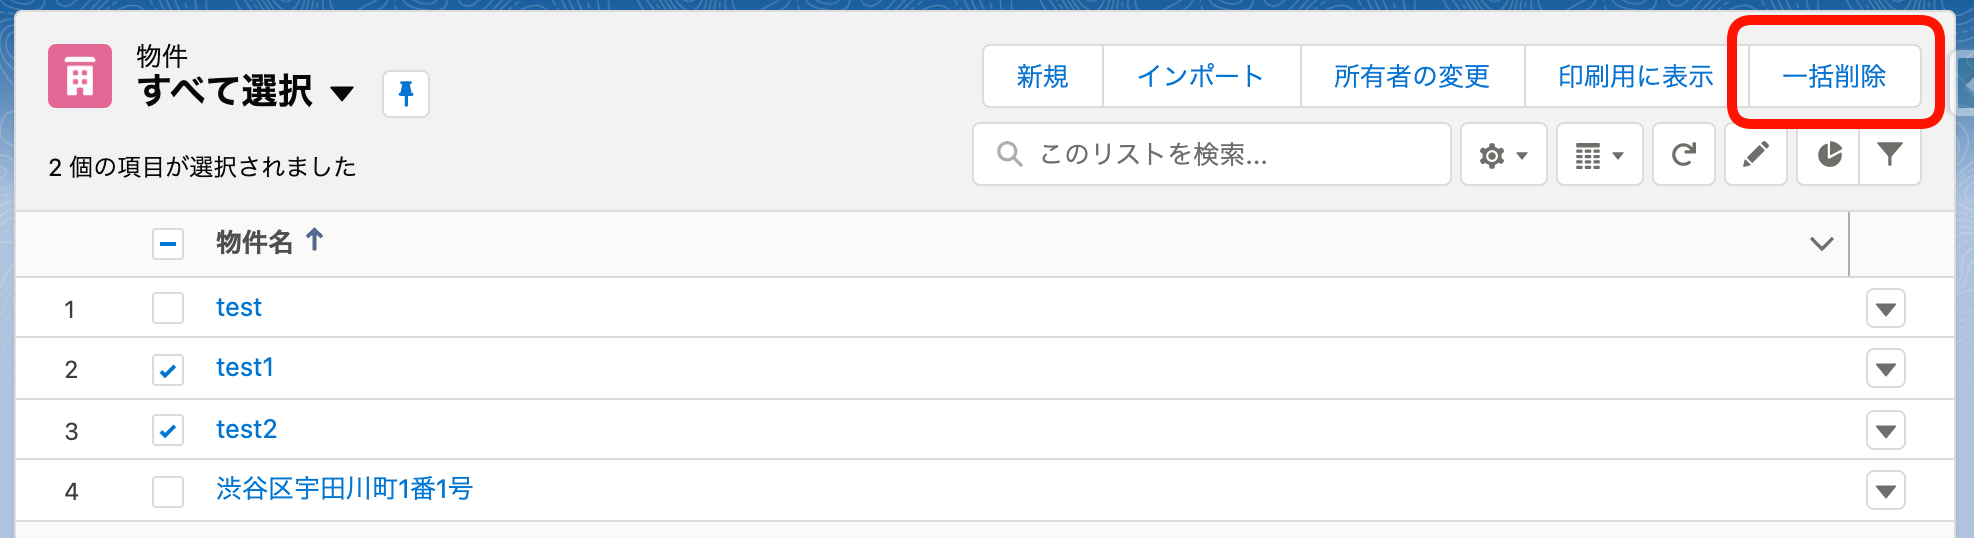
Task: Pin this list view with pin icon
Action: [x=406, y=94]
